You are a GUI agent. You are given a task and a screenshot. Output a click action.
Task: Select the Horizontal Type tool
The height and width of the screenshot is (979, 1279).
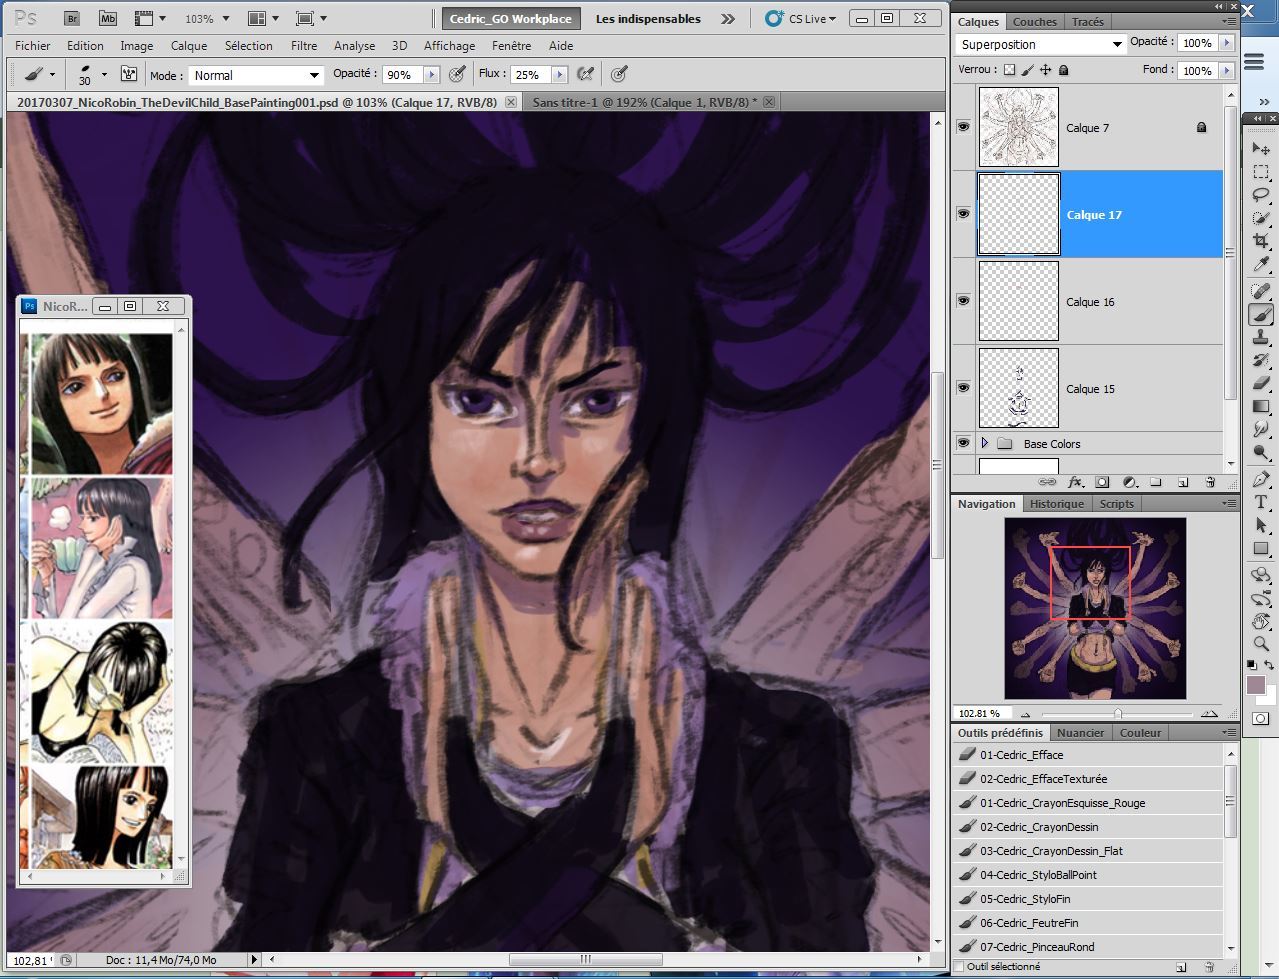1261,503
